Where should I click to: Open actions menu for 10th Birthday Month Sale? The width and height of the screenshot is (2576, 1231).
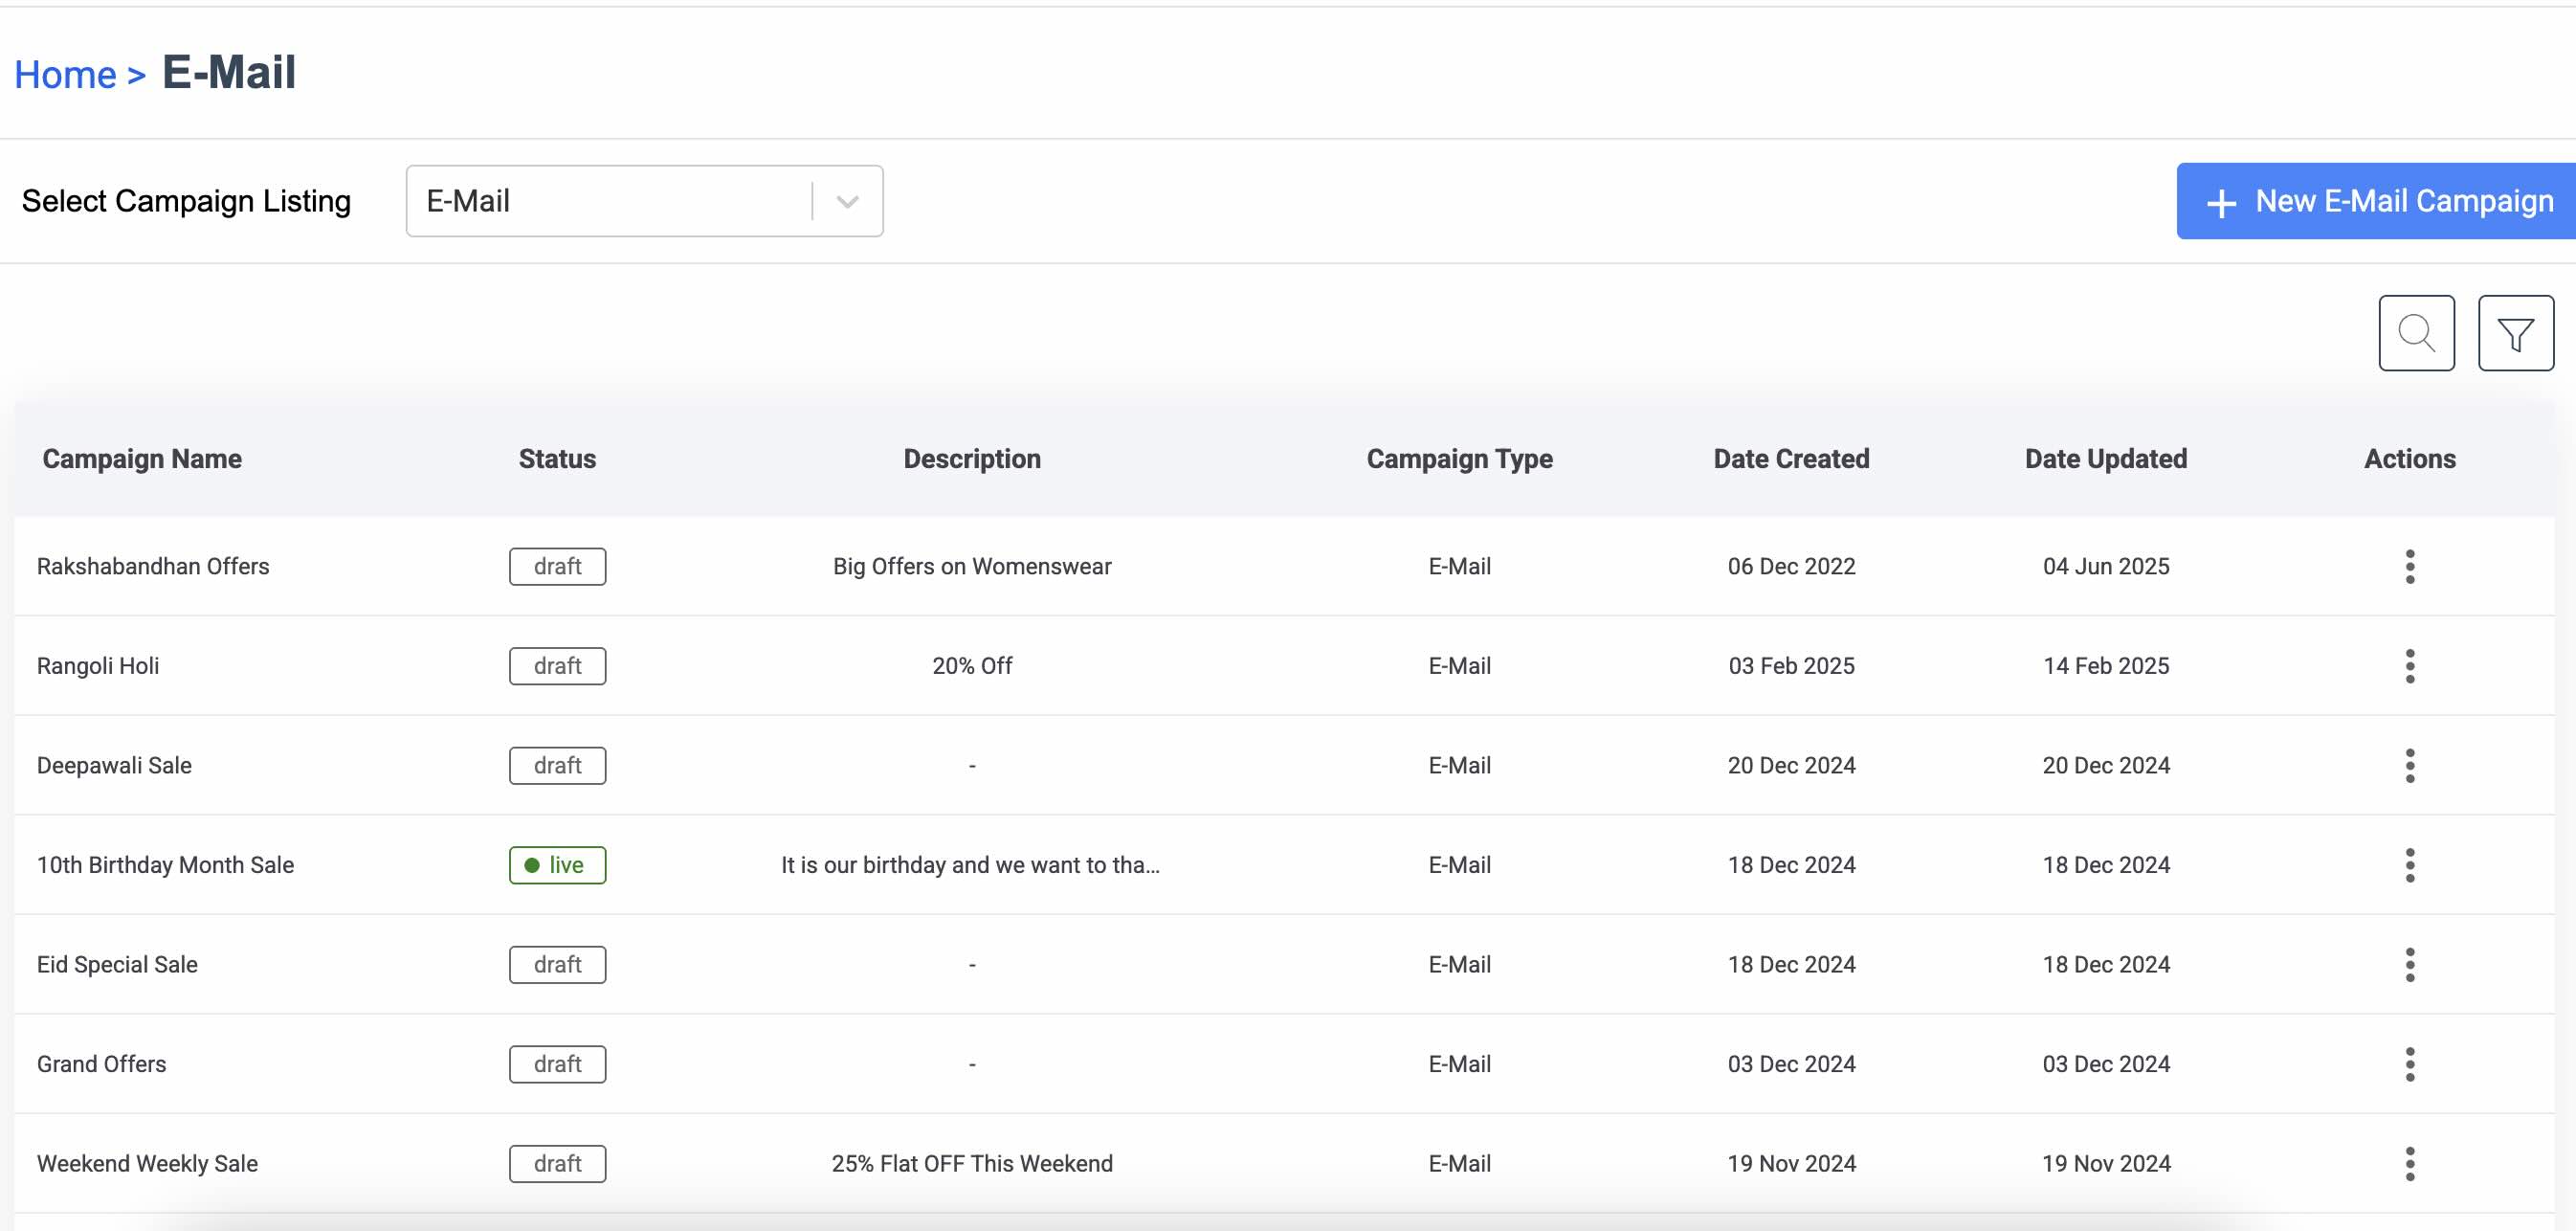2409,865
